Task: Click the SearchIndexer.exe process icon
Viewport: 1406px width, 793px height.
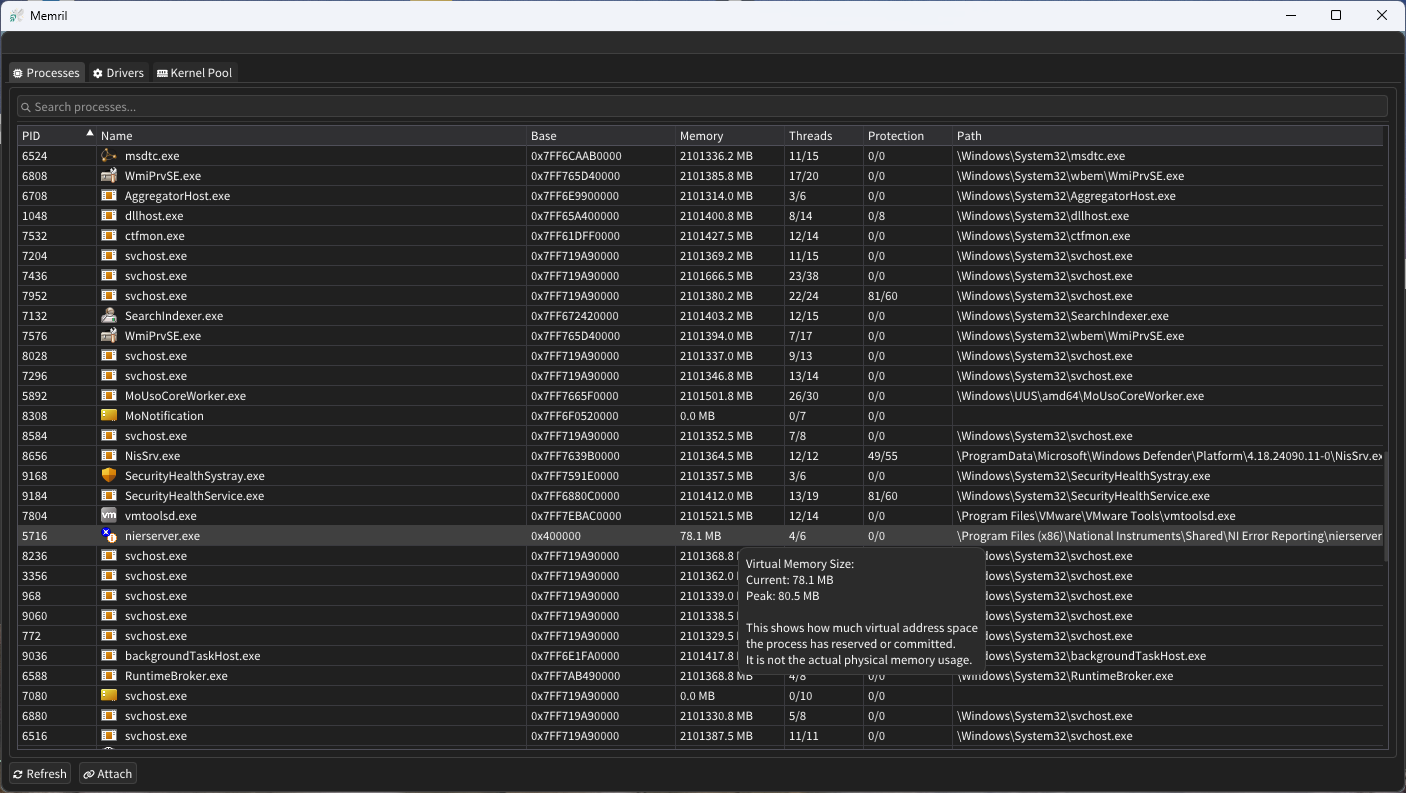Action: tap(109, 316)
